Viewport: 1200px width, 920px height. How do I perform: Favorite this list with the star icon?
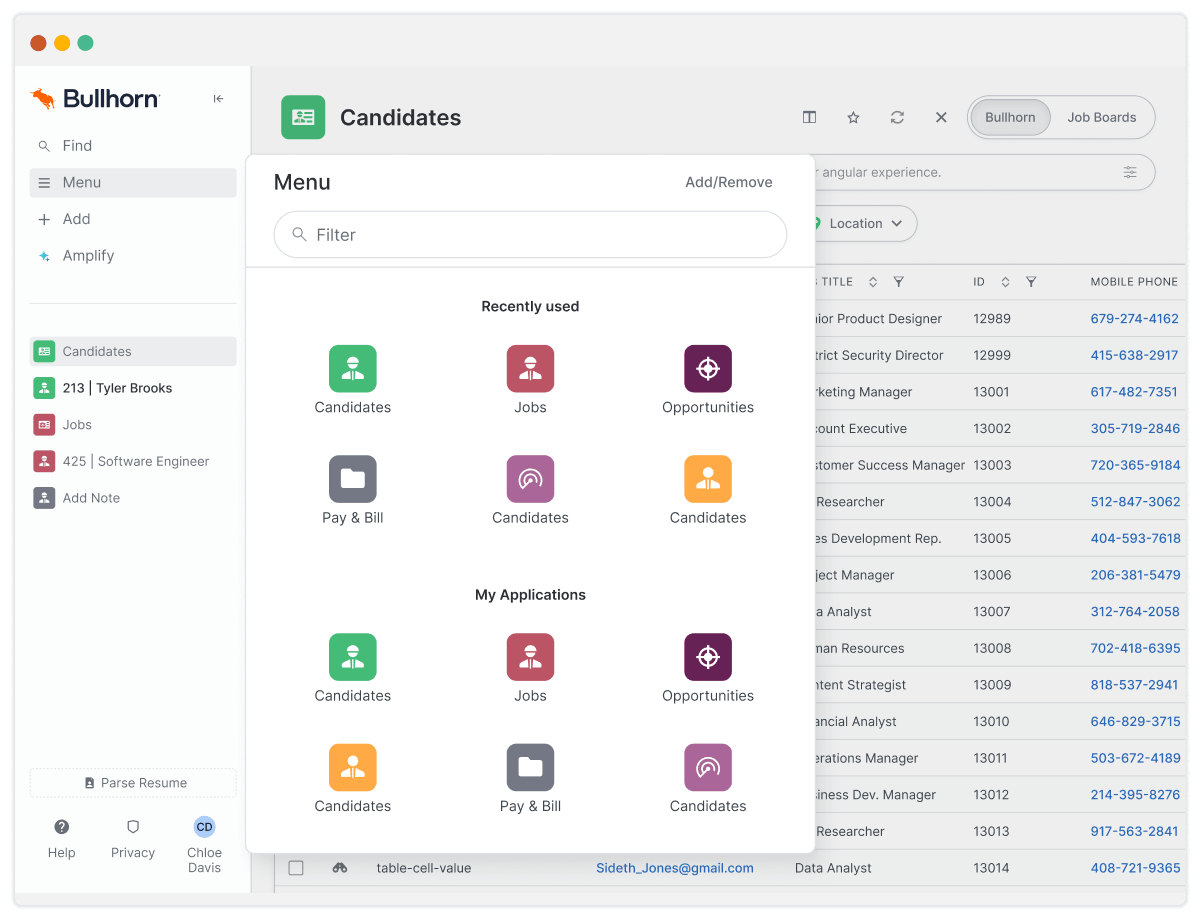coord(854,117)
